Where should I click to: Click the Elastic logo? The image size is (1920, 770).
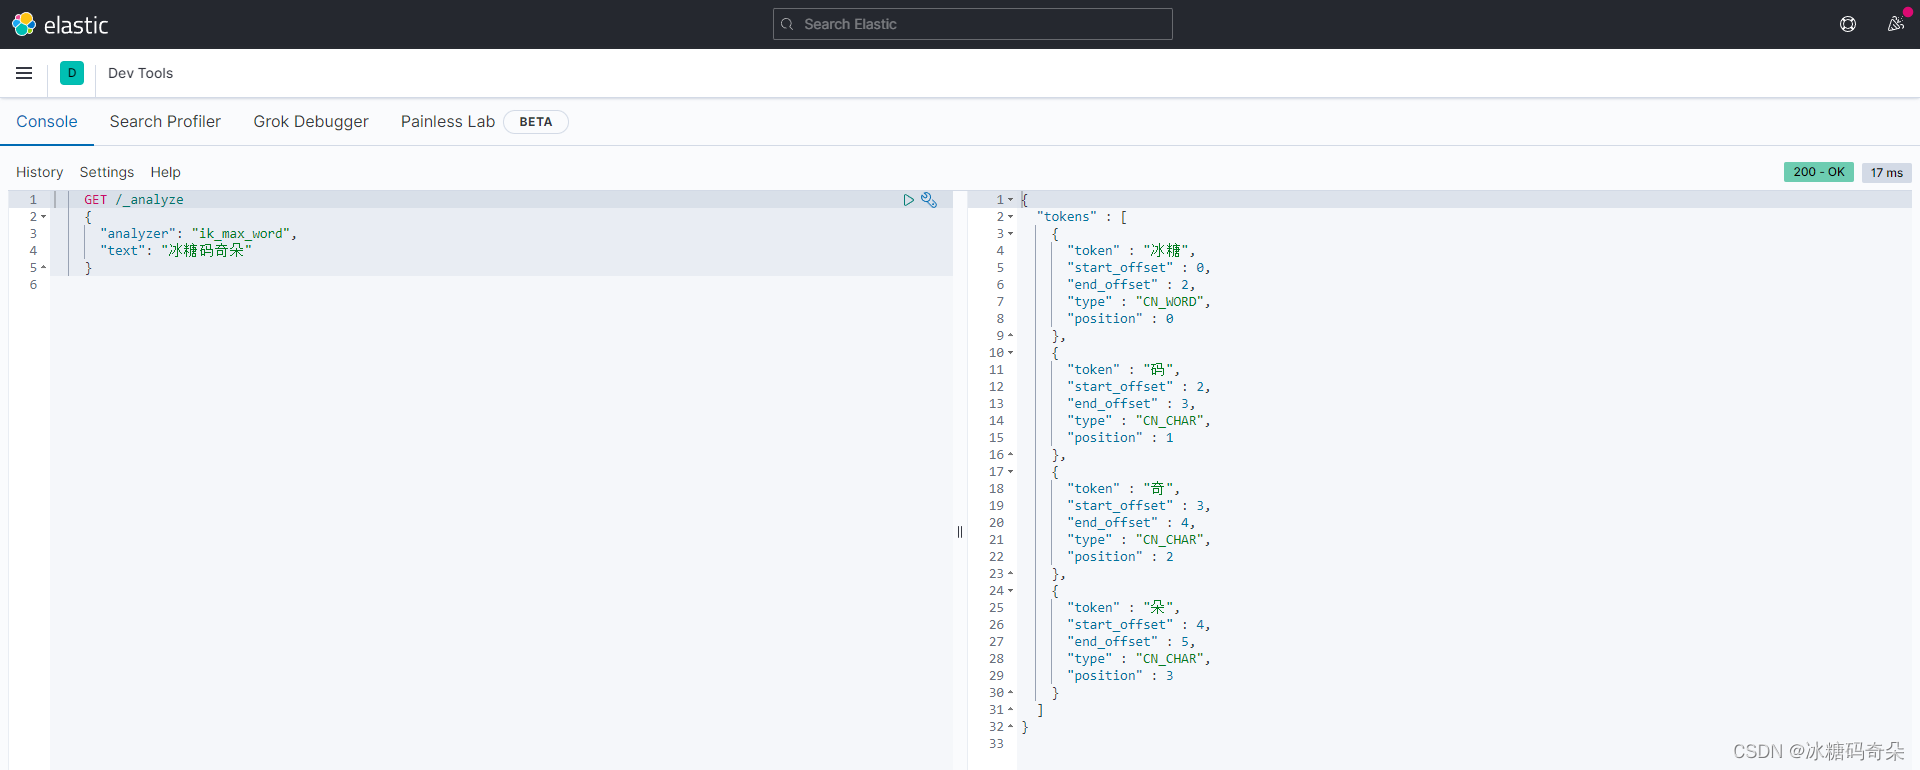pos(60,24)
